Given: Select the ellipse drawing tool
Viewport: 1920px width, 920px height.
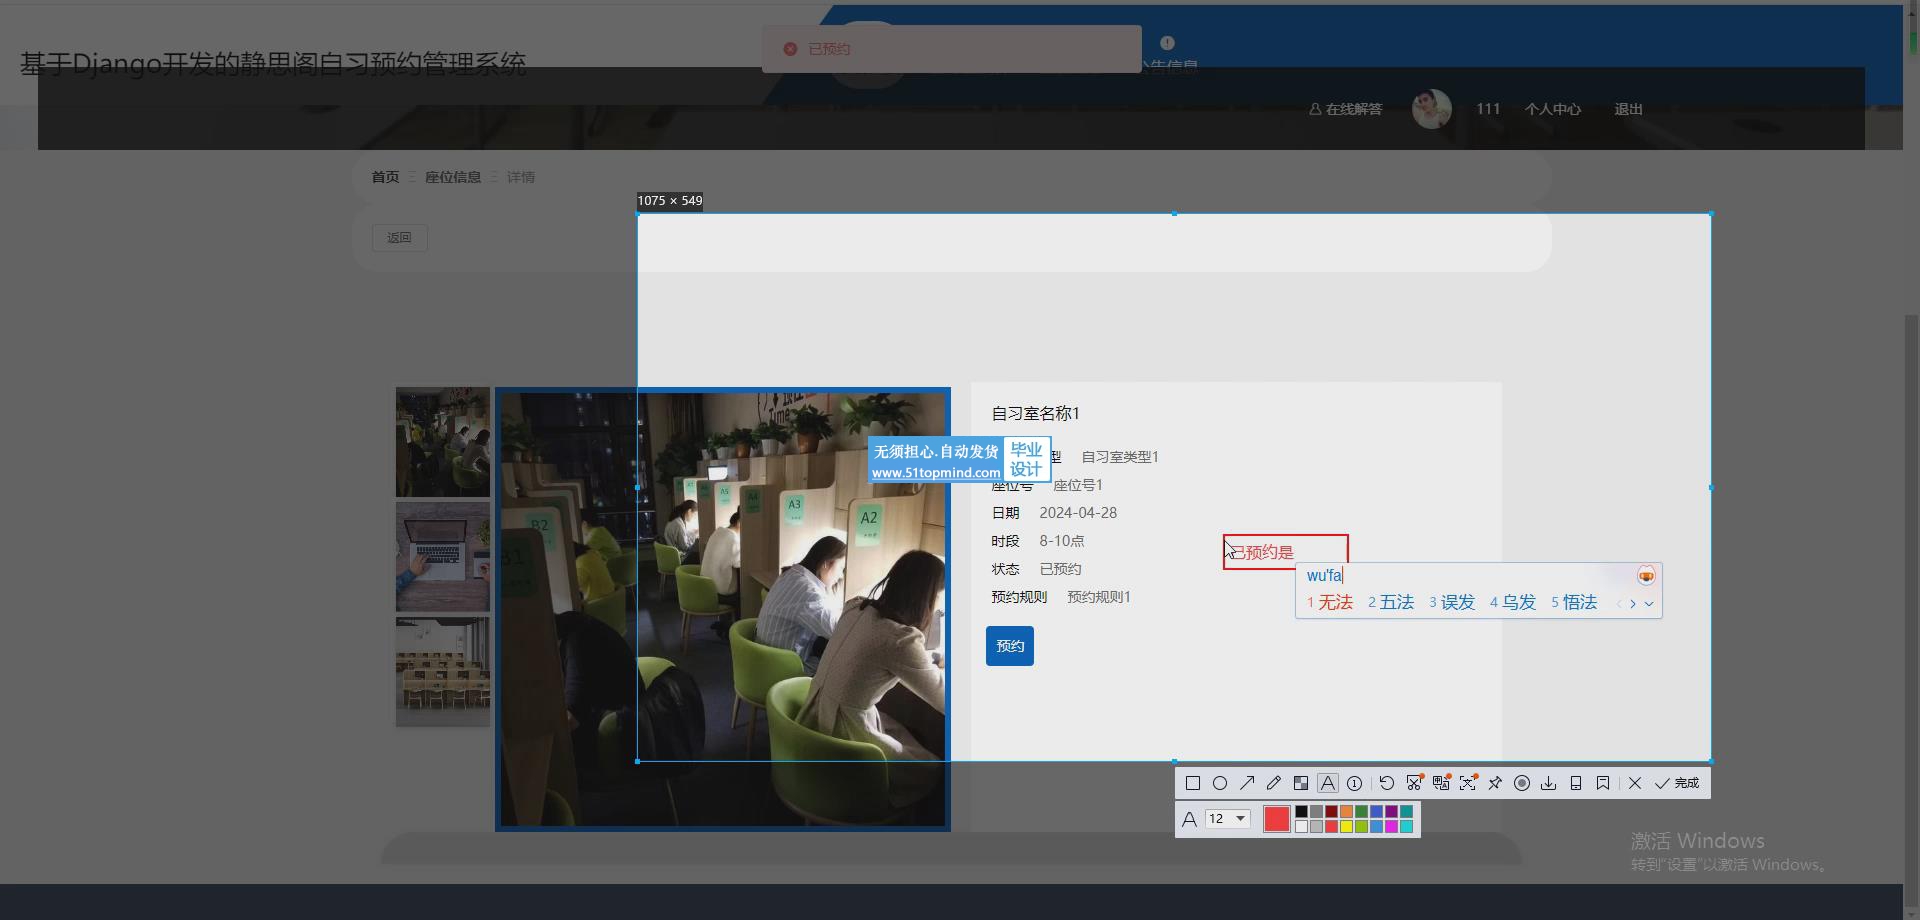Looking at the screenshot, I should point(1220,783).
